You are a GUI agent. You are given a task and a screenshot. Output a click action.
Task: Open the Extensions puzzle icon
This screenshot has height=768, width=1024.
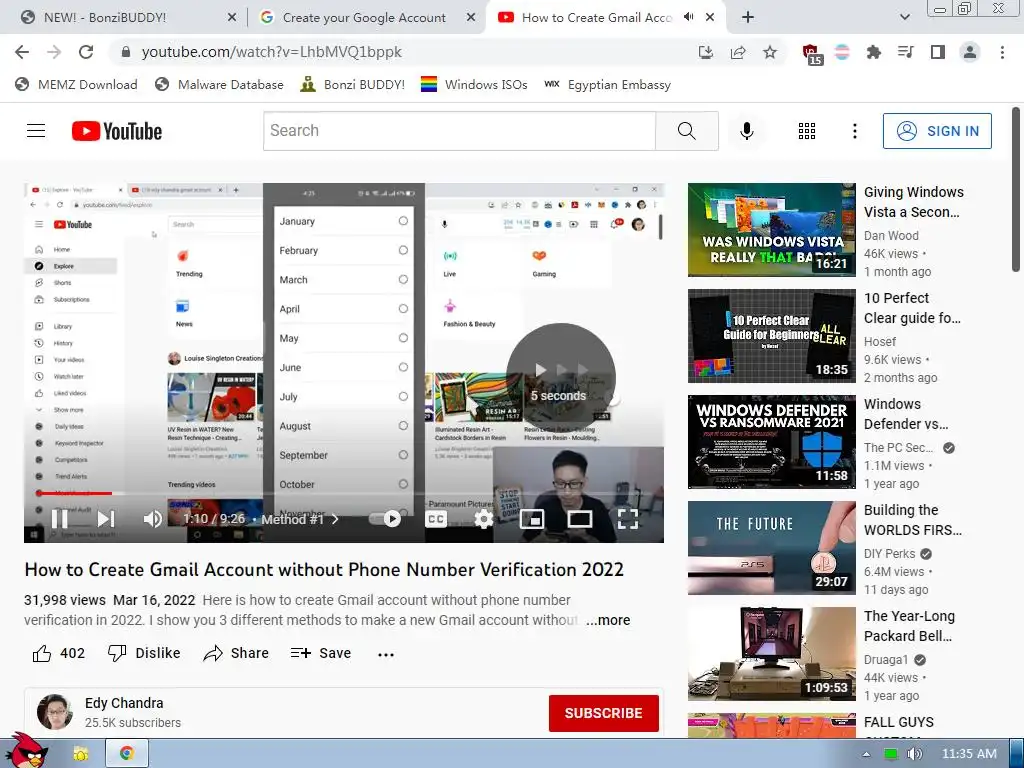click(873, 52)
